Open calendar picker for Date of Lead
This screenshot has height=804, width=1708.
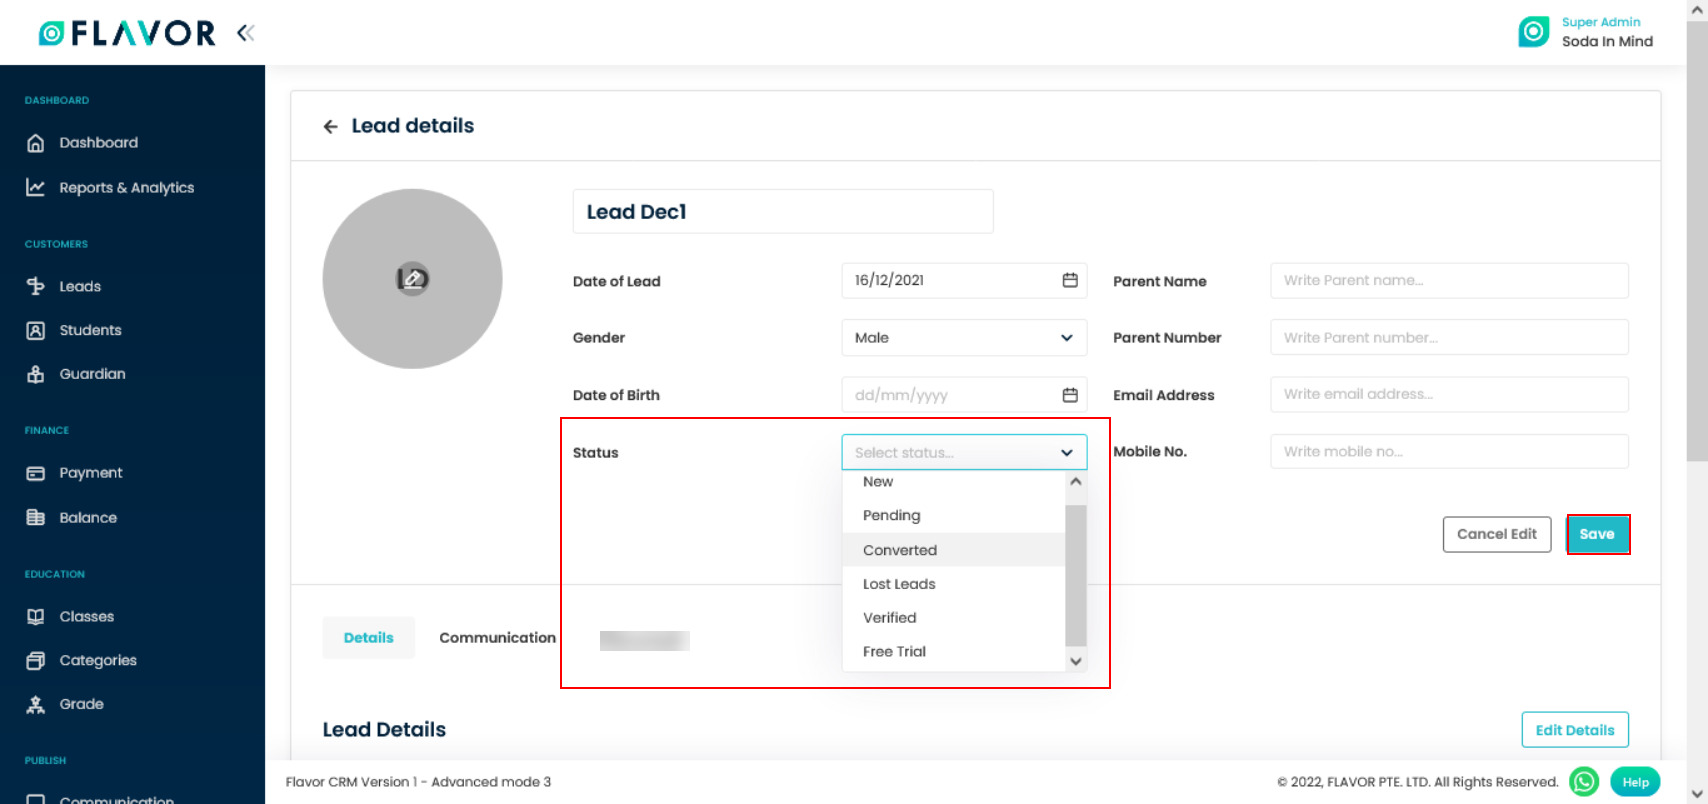(x=1069, y=280)
